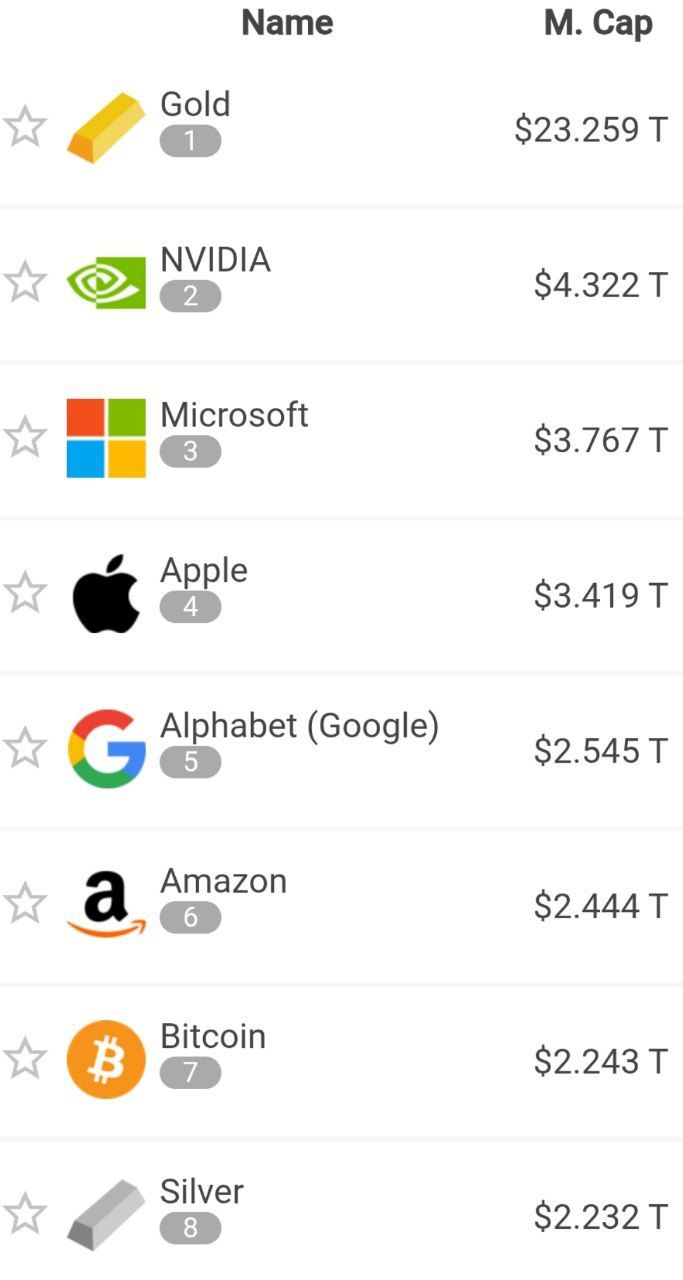Star Microsoft as a favorite
The height and width of the screenshot is (1280, 683).
click(25, 438)
